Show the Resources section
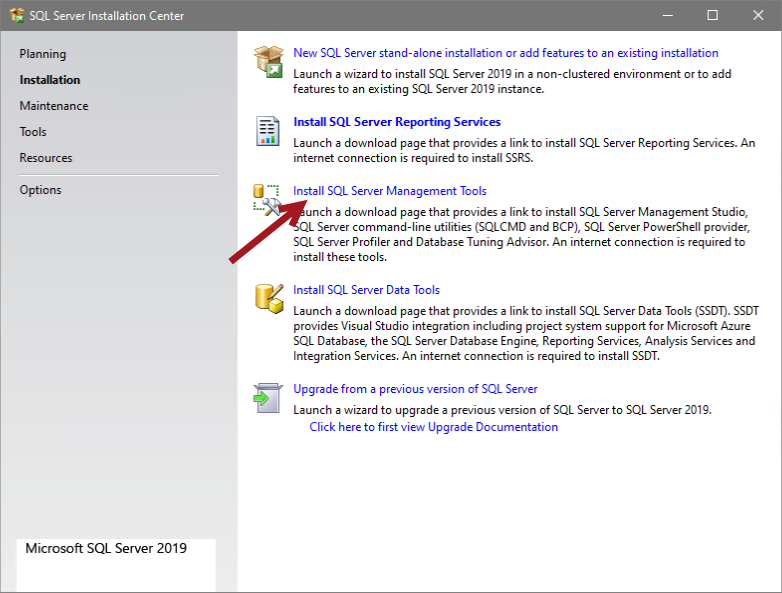This screenshot has height=593, width=782. click(46, 158)
